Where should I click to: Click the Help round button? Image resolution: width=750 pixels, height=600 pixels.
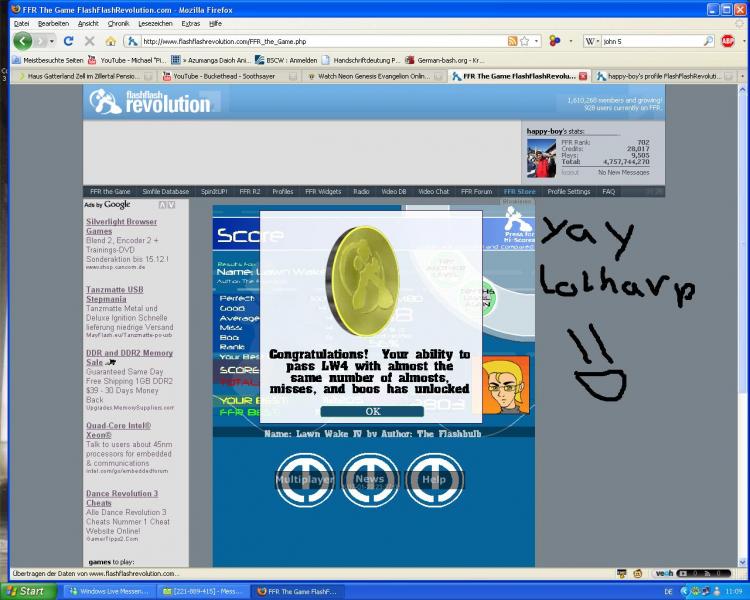click(434, 479)
